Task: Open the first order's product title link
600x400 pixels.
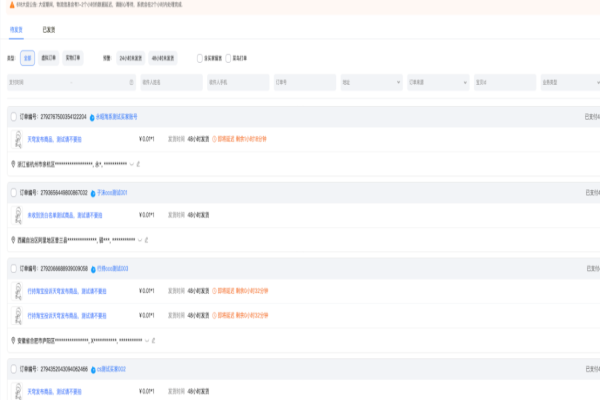Action: click(55, 139)
